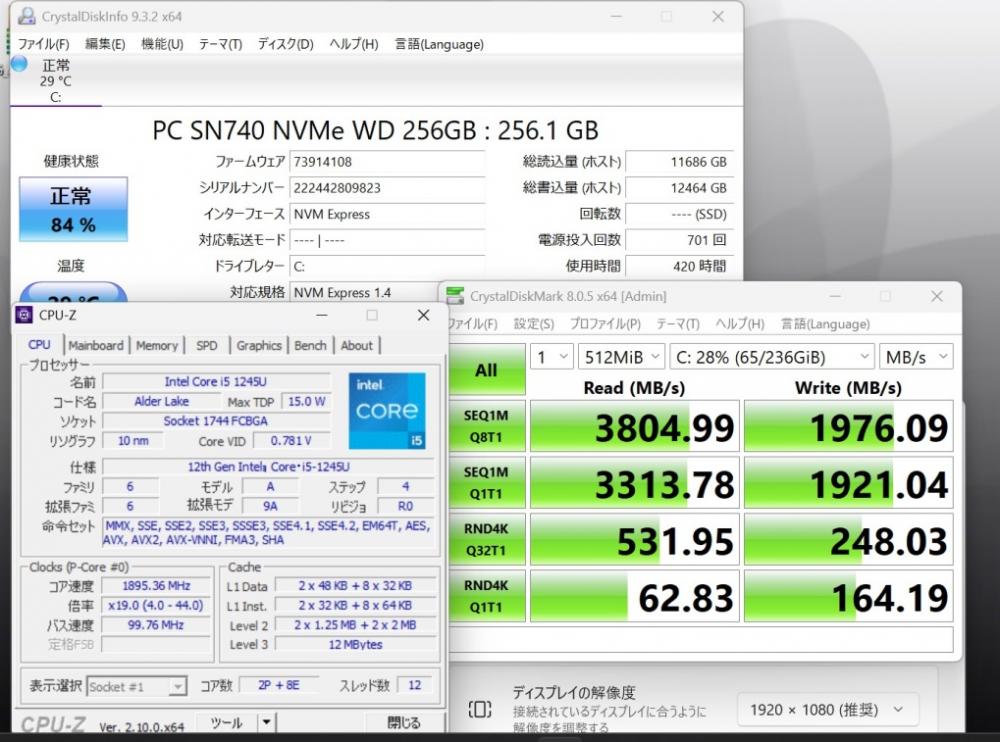Open the ファイル(F) menu in CrystalDiskInfo
1000x742 pixels.
pos(43,44)
